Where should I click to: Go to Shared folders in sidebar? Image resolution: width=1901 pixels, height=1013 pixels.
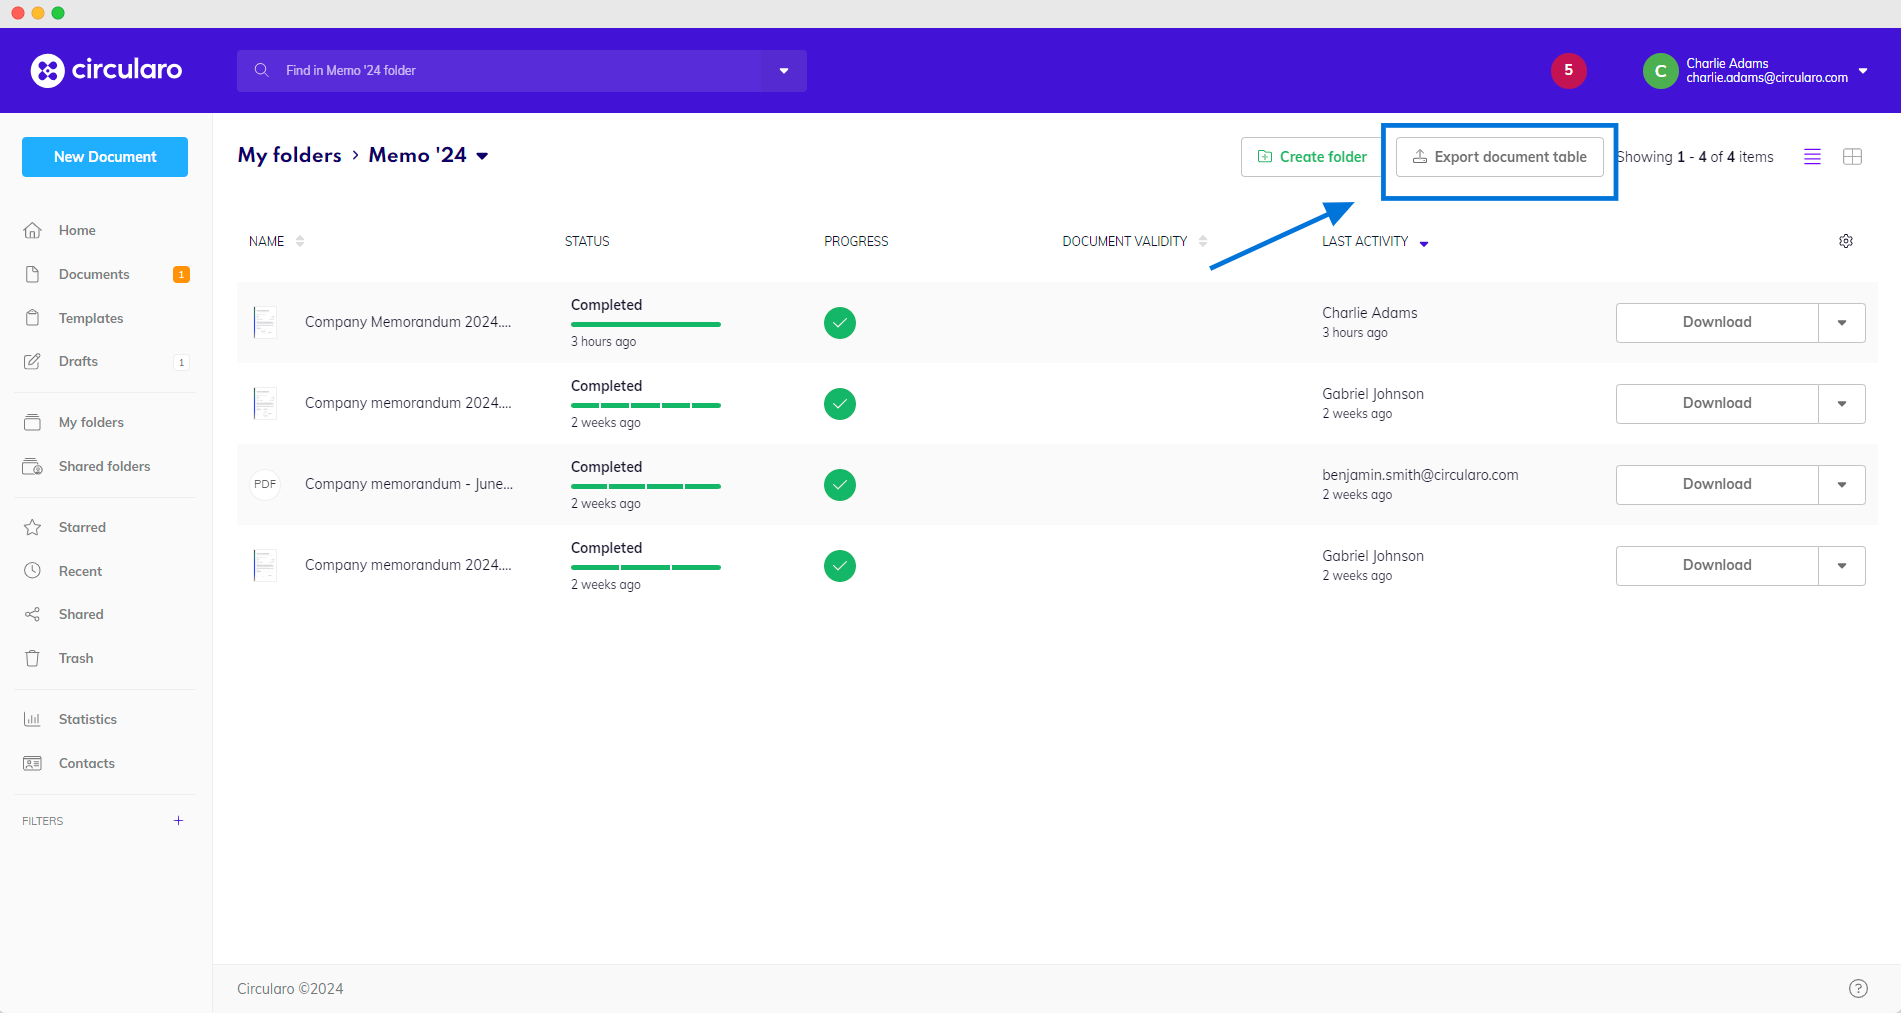tap(104, 466)
